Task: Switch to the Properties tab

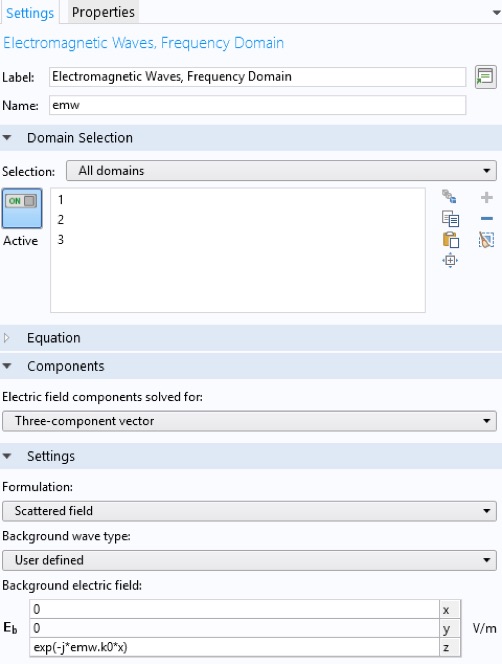Action: (103, 12)
